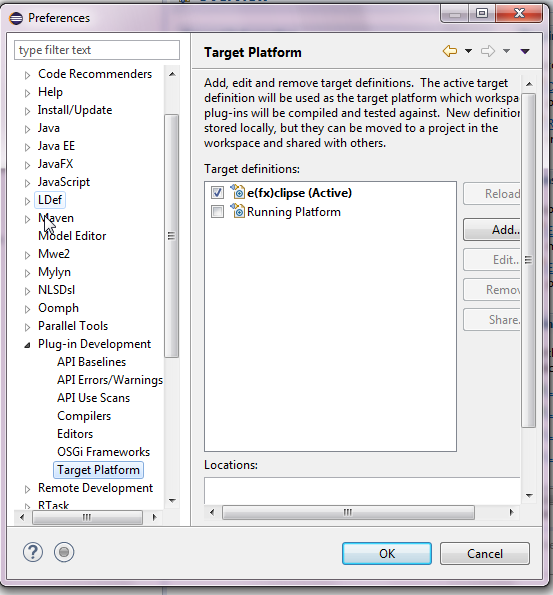
Task: Open the forward history dropdown arrow
Action: click(506, 51)
